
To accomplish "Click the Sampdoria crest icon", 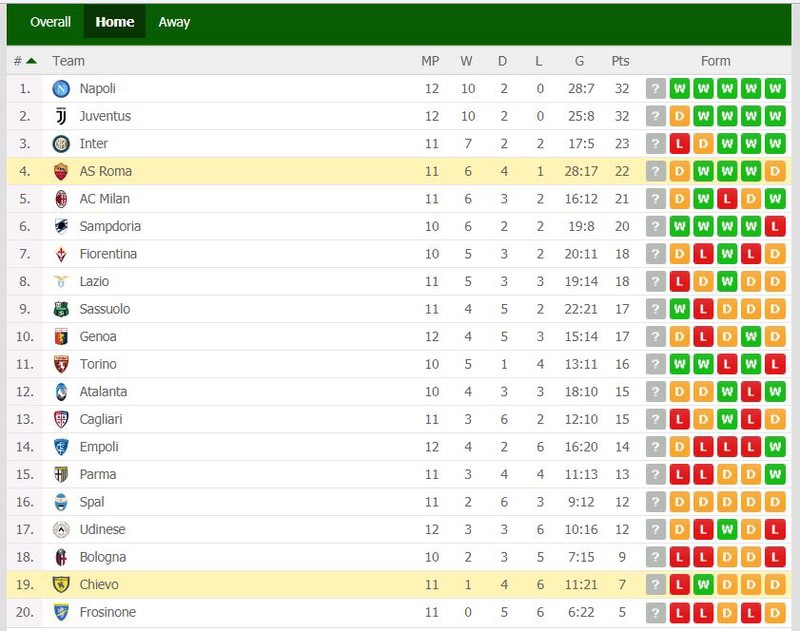I will [61, 226].
